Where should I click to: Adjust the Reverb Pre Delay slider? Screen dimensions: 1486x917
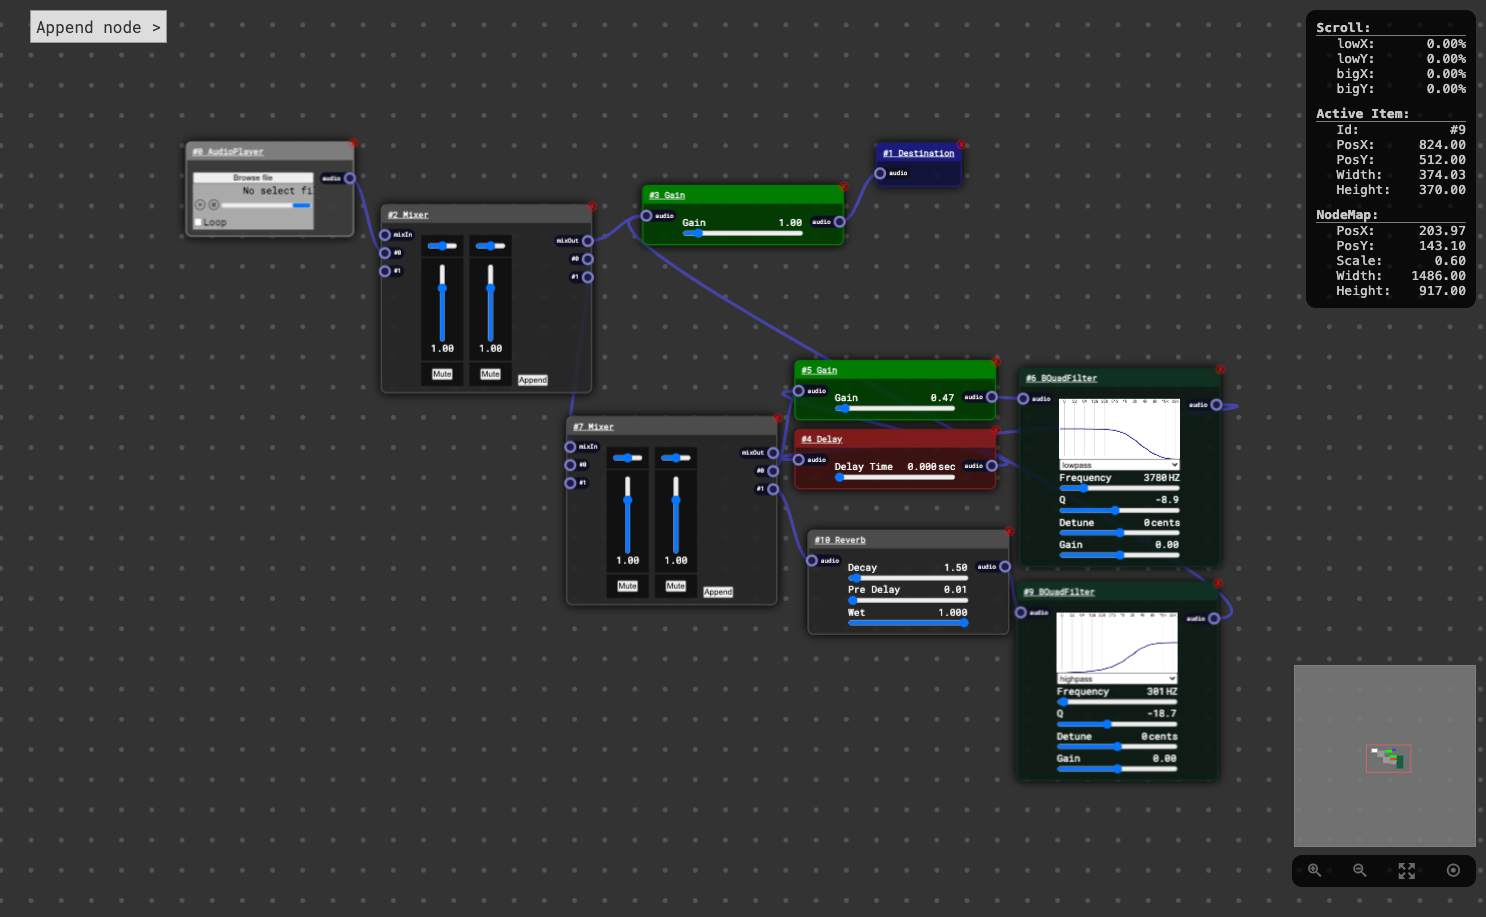pyautogui.click(x=908, y=601)
